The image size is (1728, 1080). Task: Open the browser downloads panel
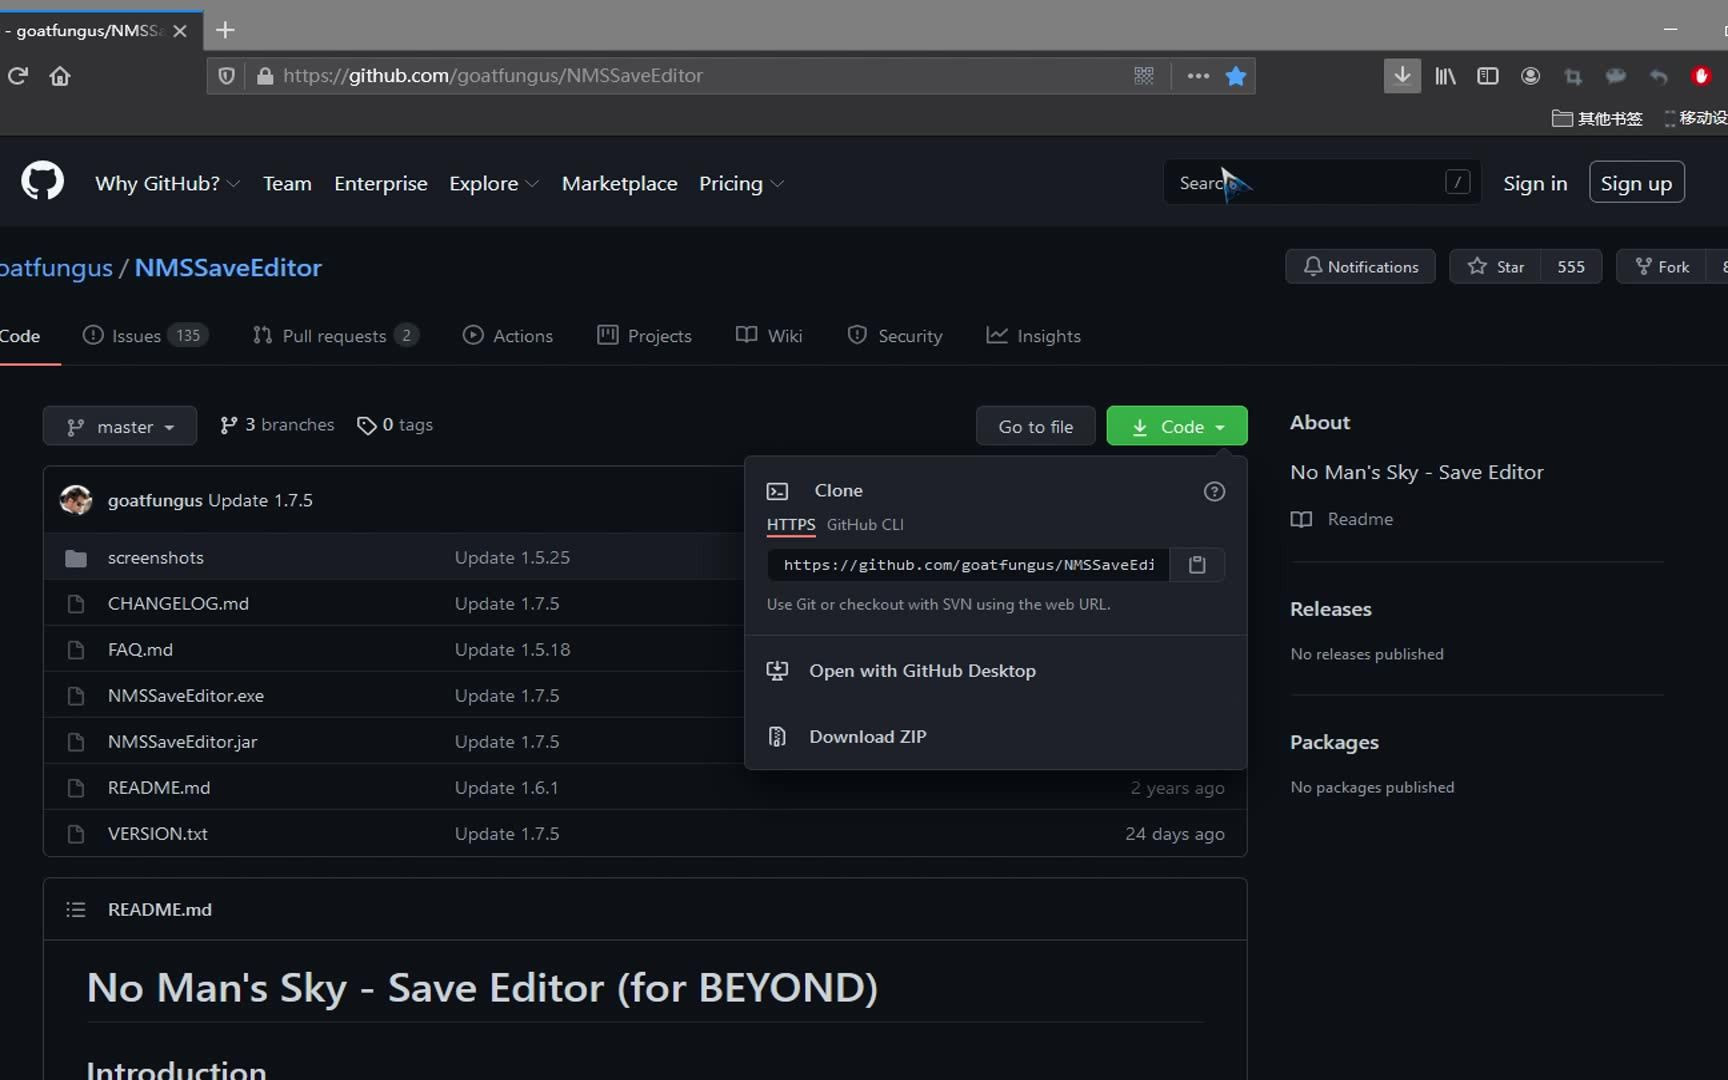(x=1402, y=76)
